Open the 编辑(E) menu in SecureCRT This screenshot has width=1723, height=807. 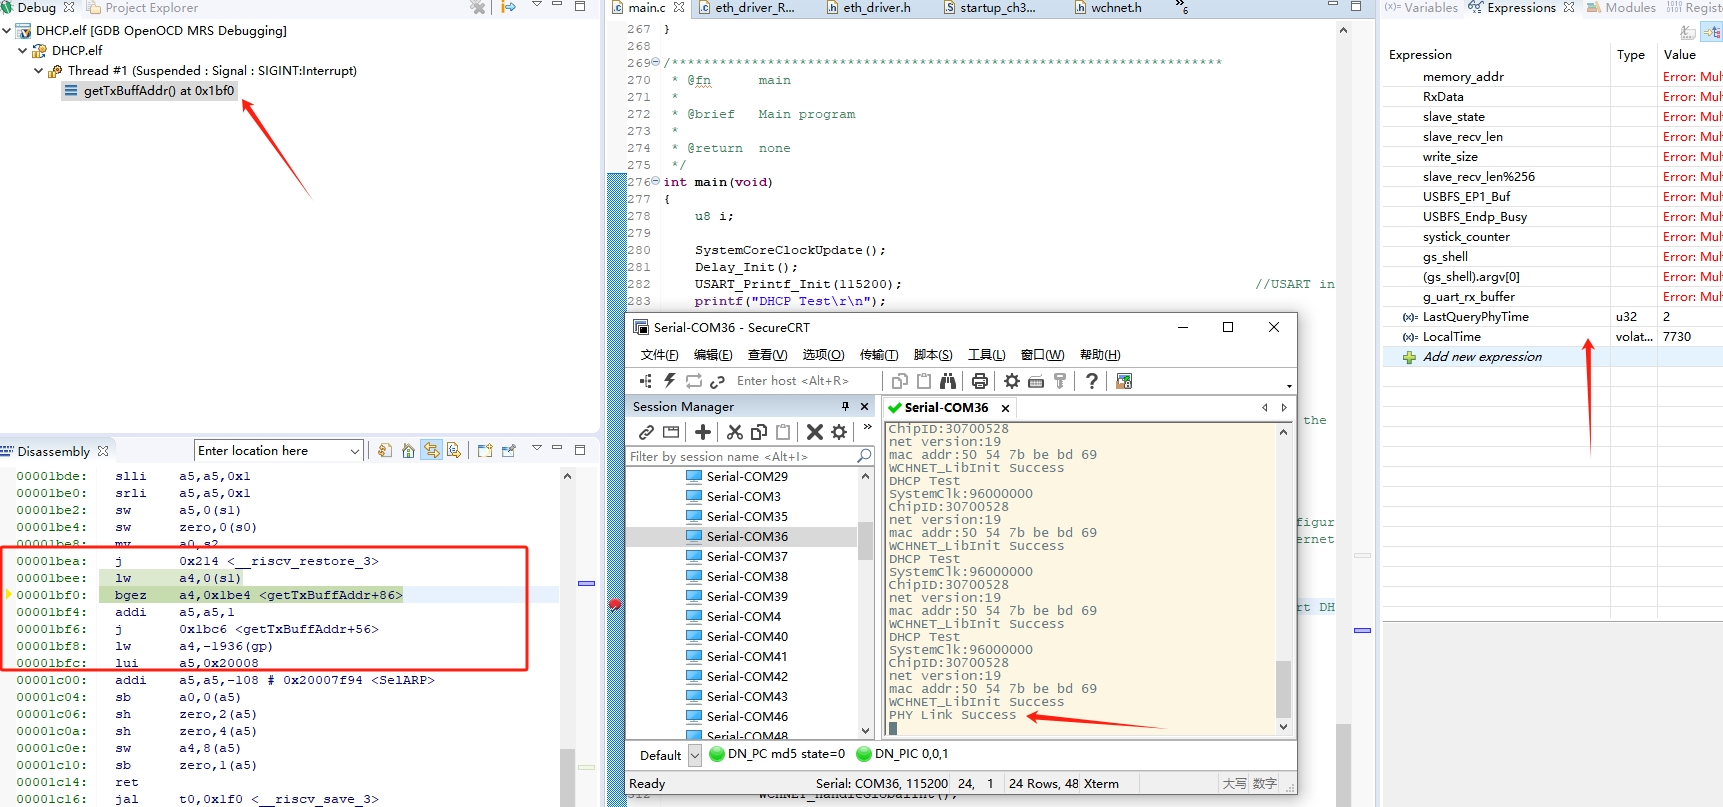[x=713, y=354]
